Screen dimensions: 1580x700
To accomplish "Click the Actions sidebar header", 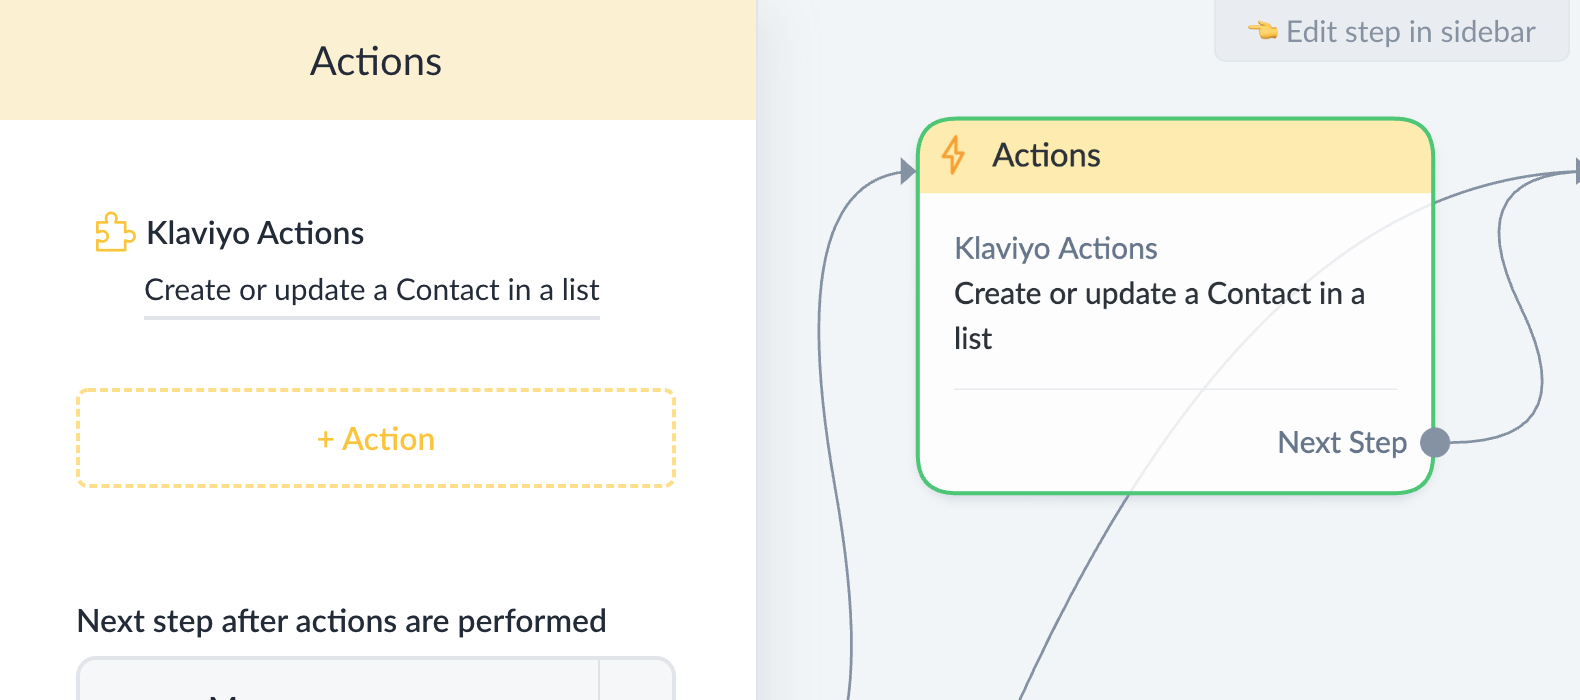I will pos(376,61).
